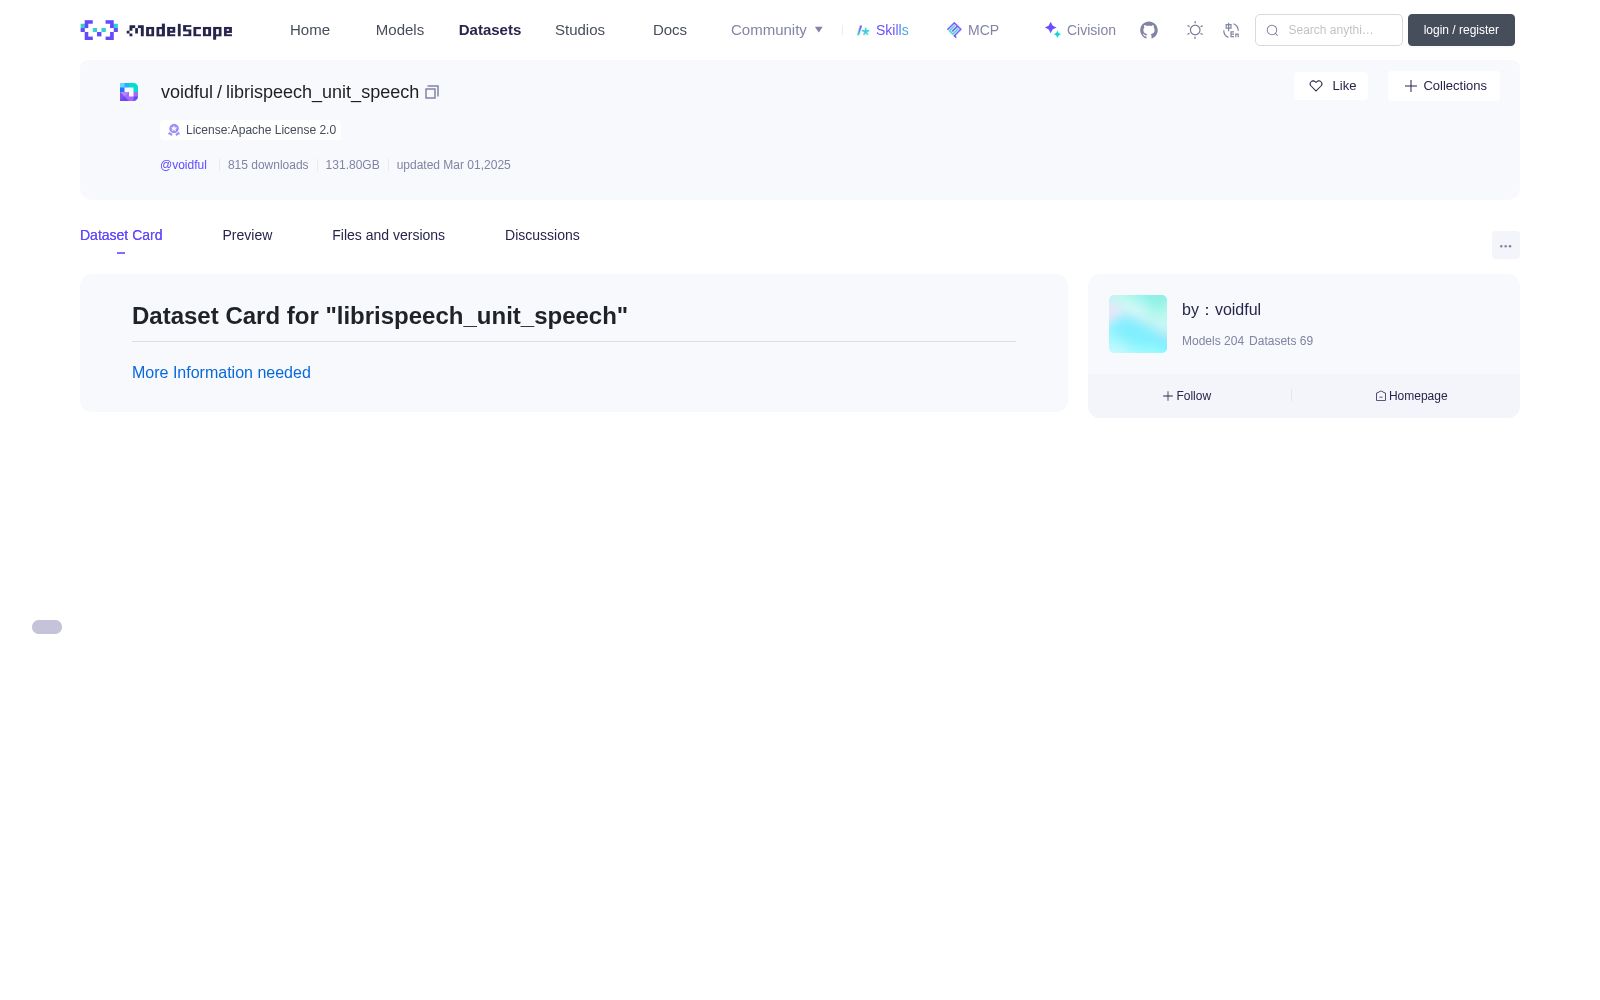Viewport: 1600px width, 1000px height.
Task: Click the search magnifier icon
Action: (1272, 30)
